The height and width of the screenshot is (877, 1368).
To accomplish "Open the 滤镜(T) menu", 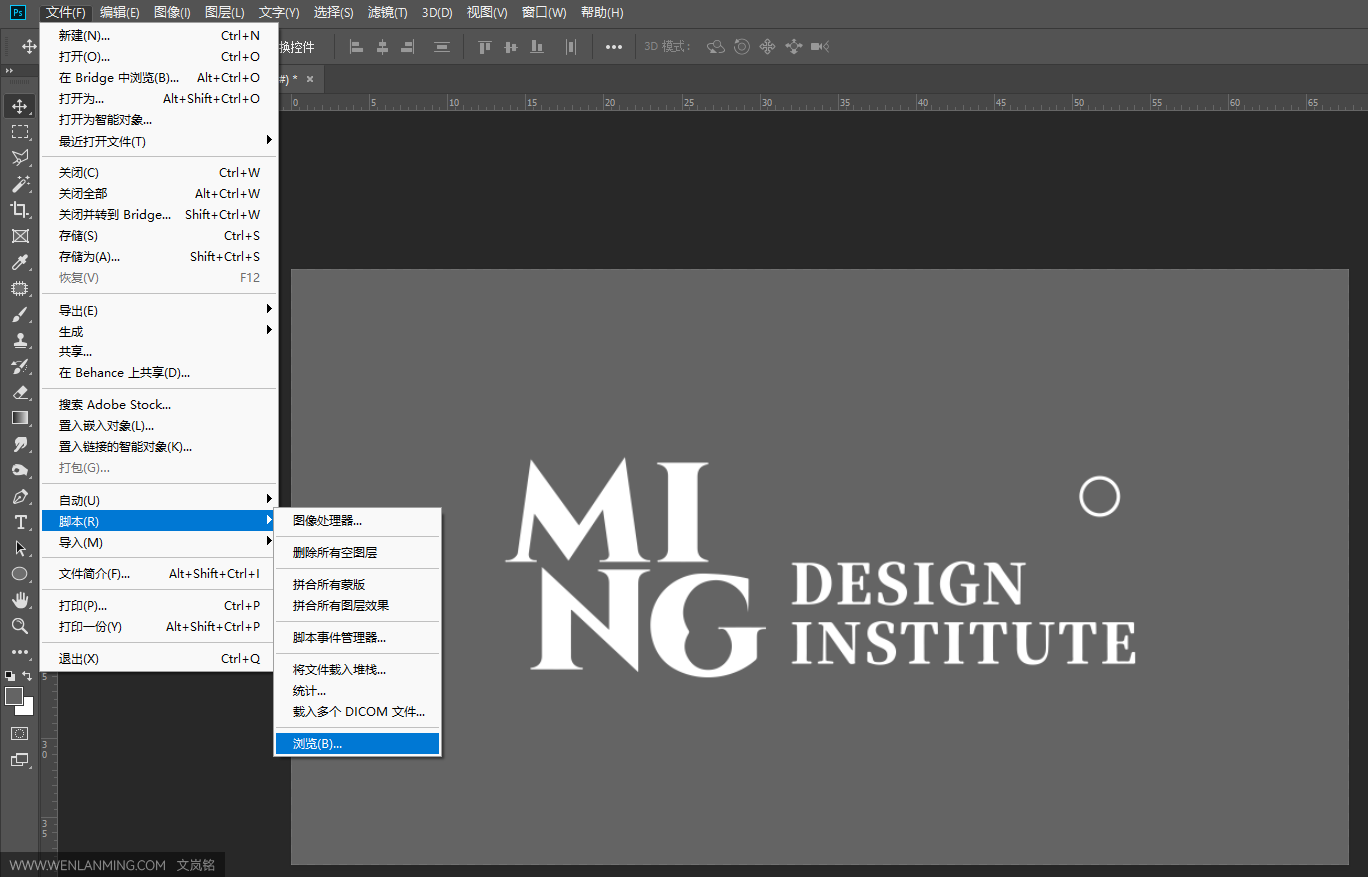I will click(x=387, y=12).
